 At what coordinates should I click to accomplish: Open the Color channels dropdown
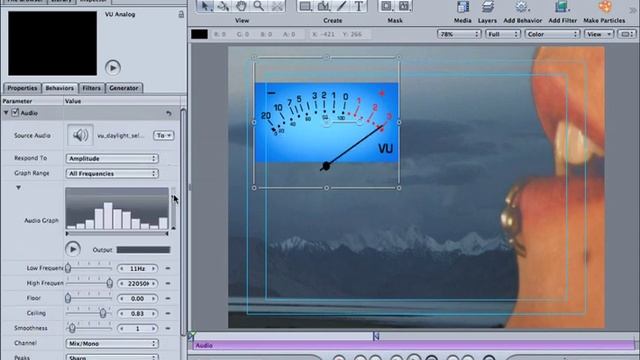[x=552, y=34]
